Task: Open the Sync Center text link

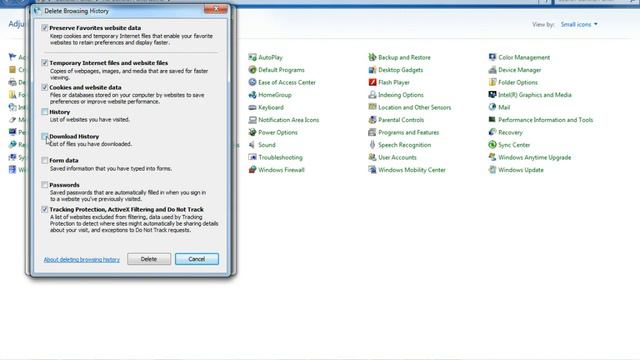Action: [514, 145]
